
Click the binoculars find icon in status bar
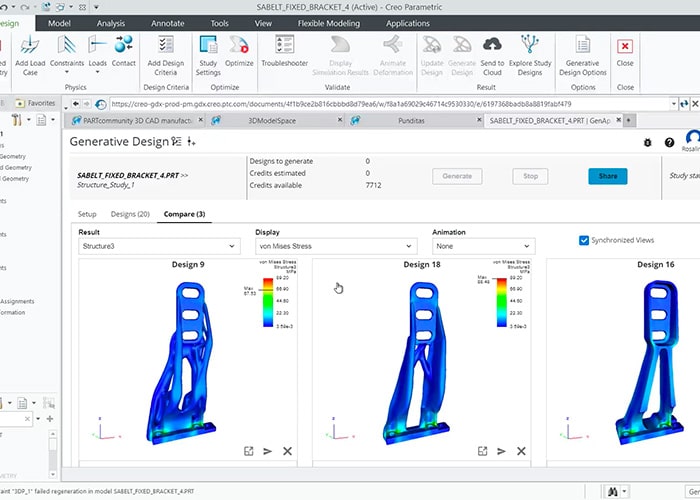613,492
